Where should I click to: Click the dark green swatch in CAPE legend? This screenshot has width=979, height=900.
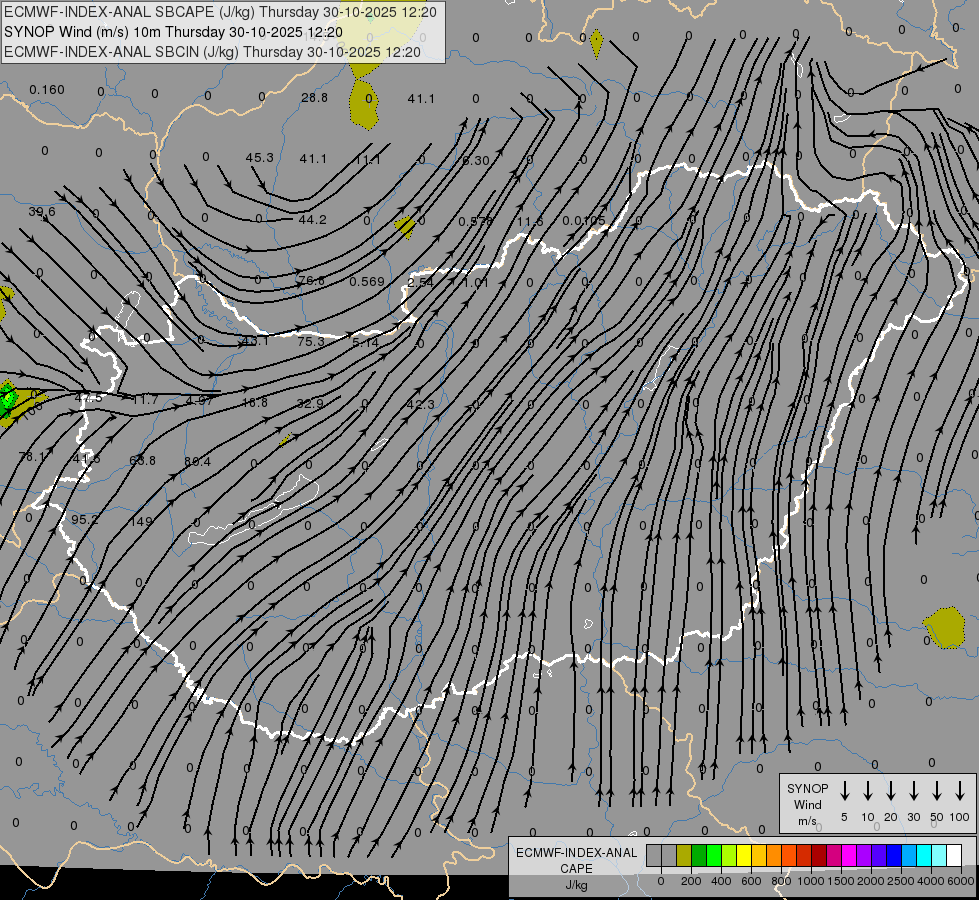pyautogui.click(x=699, y=856)
